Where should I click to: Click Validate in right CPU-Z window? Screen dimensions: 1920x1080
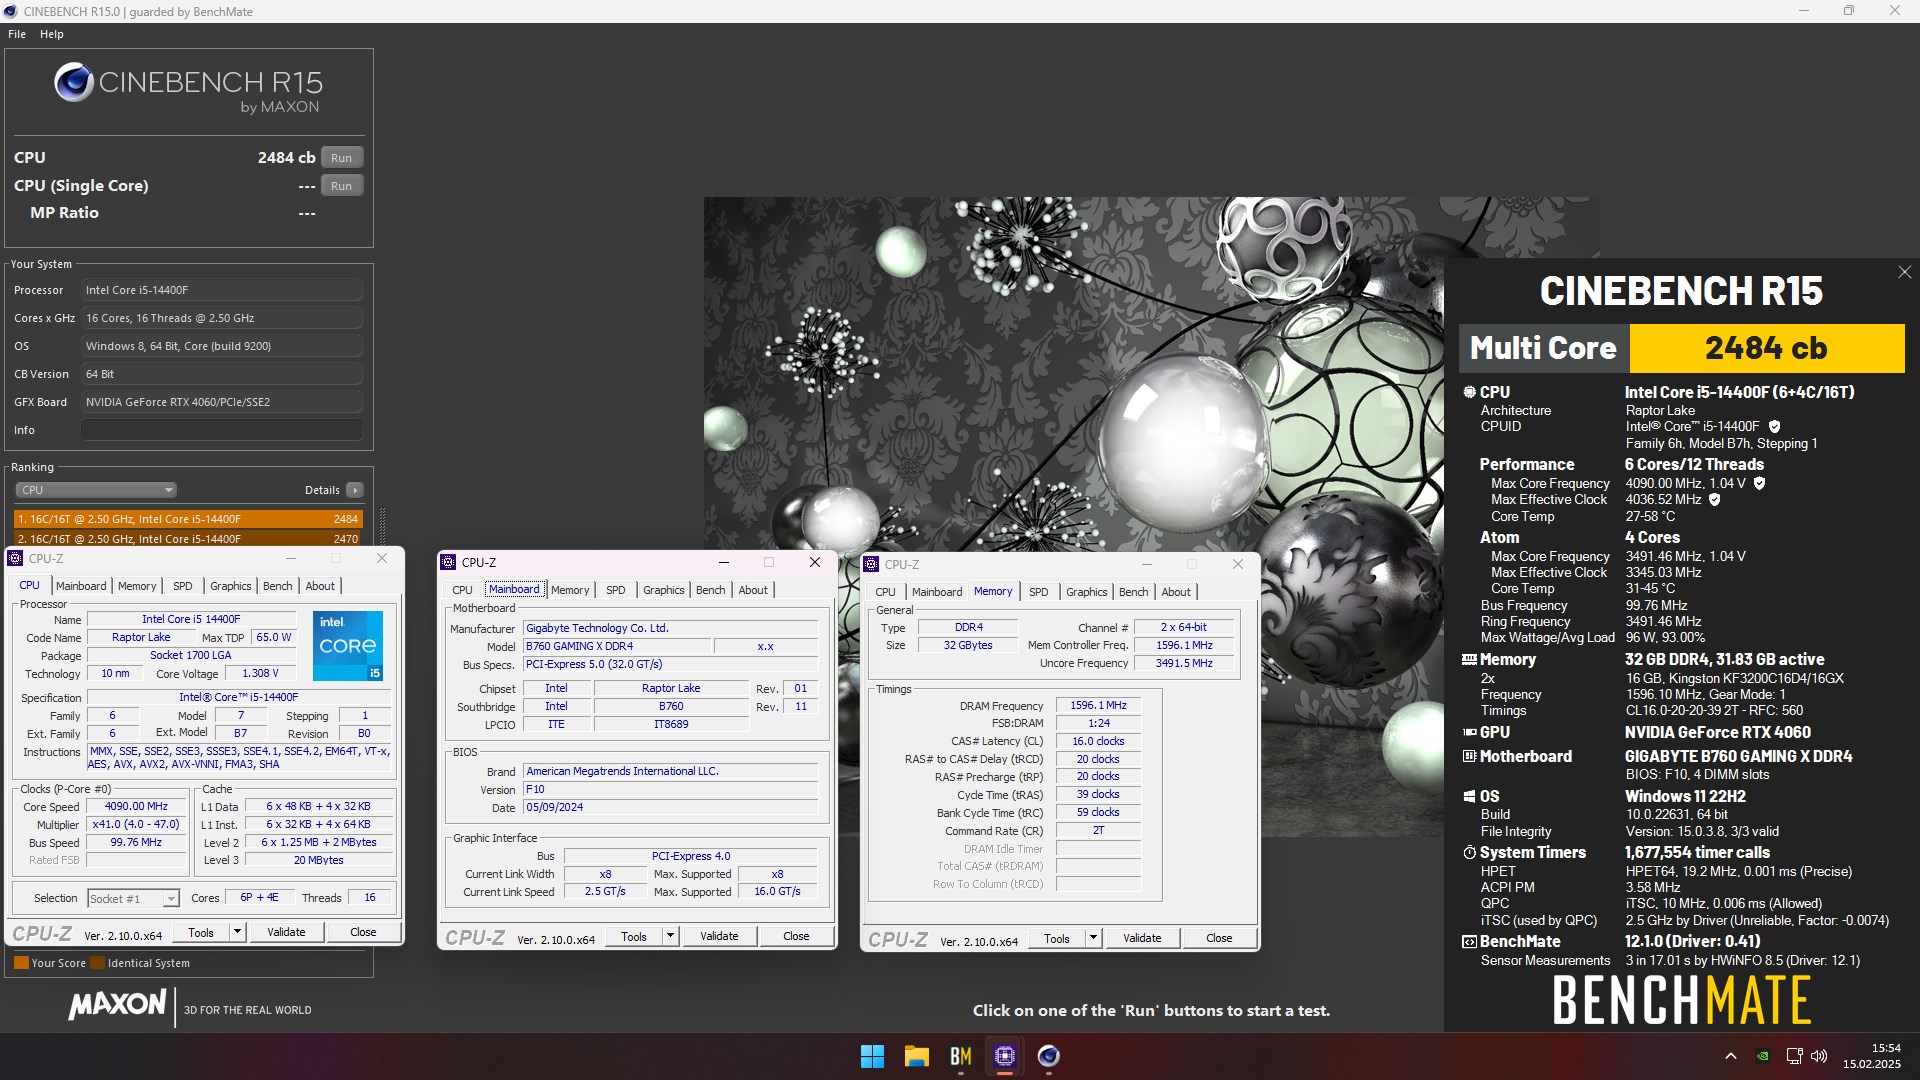[x=1142, y=939]
